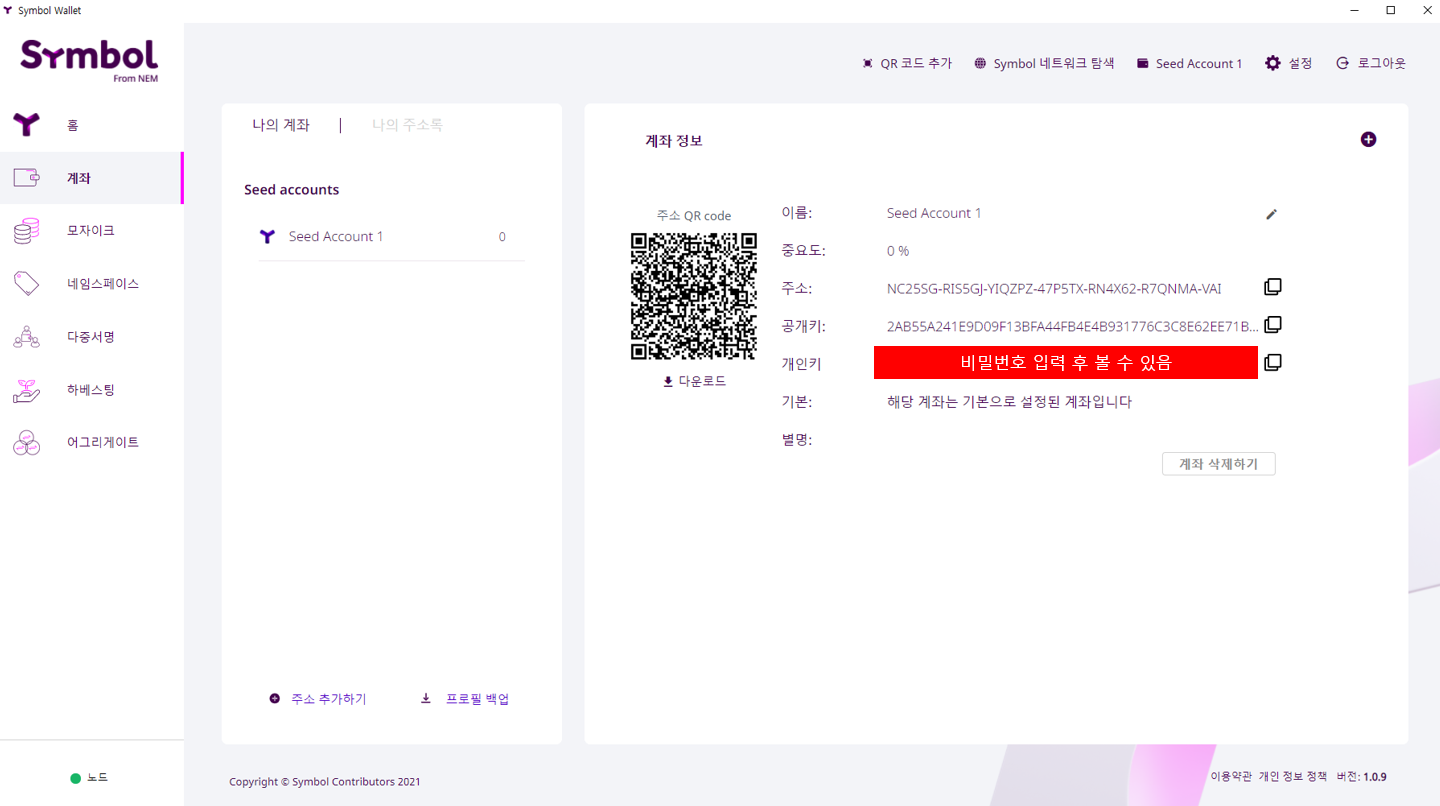The height and width of the screenshot is (806, 1440).
Task: Click 해당 계좌는 기본으로 설정된 계좌입니다 text
Action: tap(1009, 402)
